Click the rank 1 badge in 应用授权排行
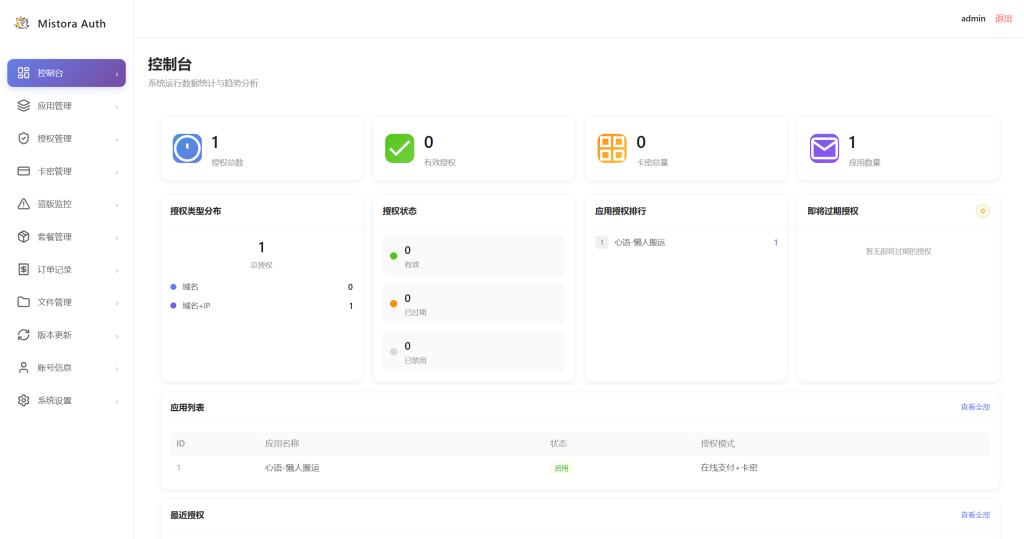The height and width of the screenshot is (539, 1024). click(x=601, y=242)
